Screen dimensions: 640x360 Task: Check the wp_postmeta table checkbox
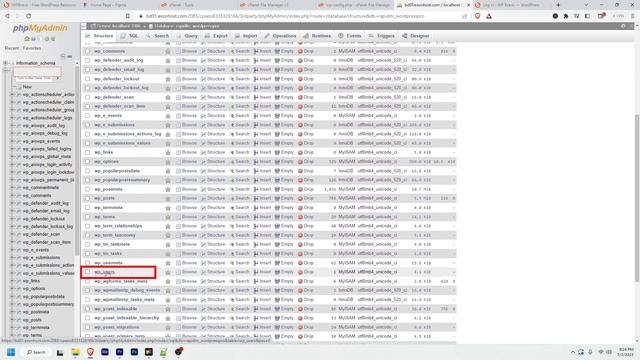tap(87, 189)
